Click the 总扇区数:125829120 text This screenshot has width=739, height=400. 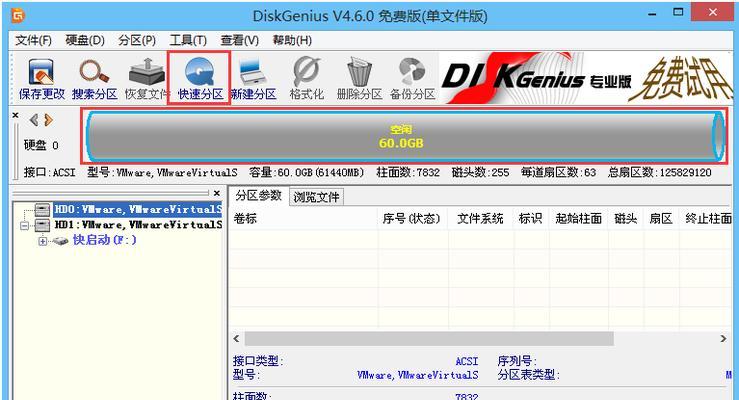point(659,172)
